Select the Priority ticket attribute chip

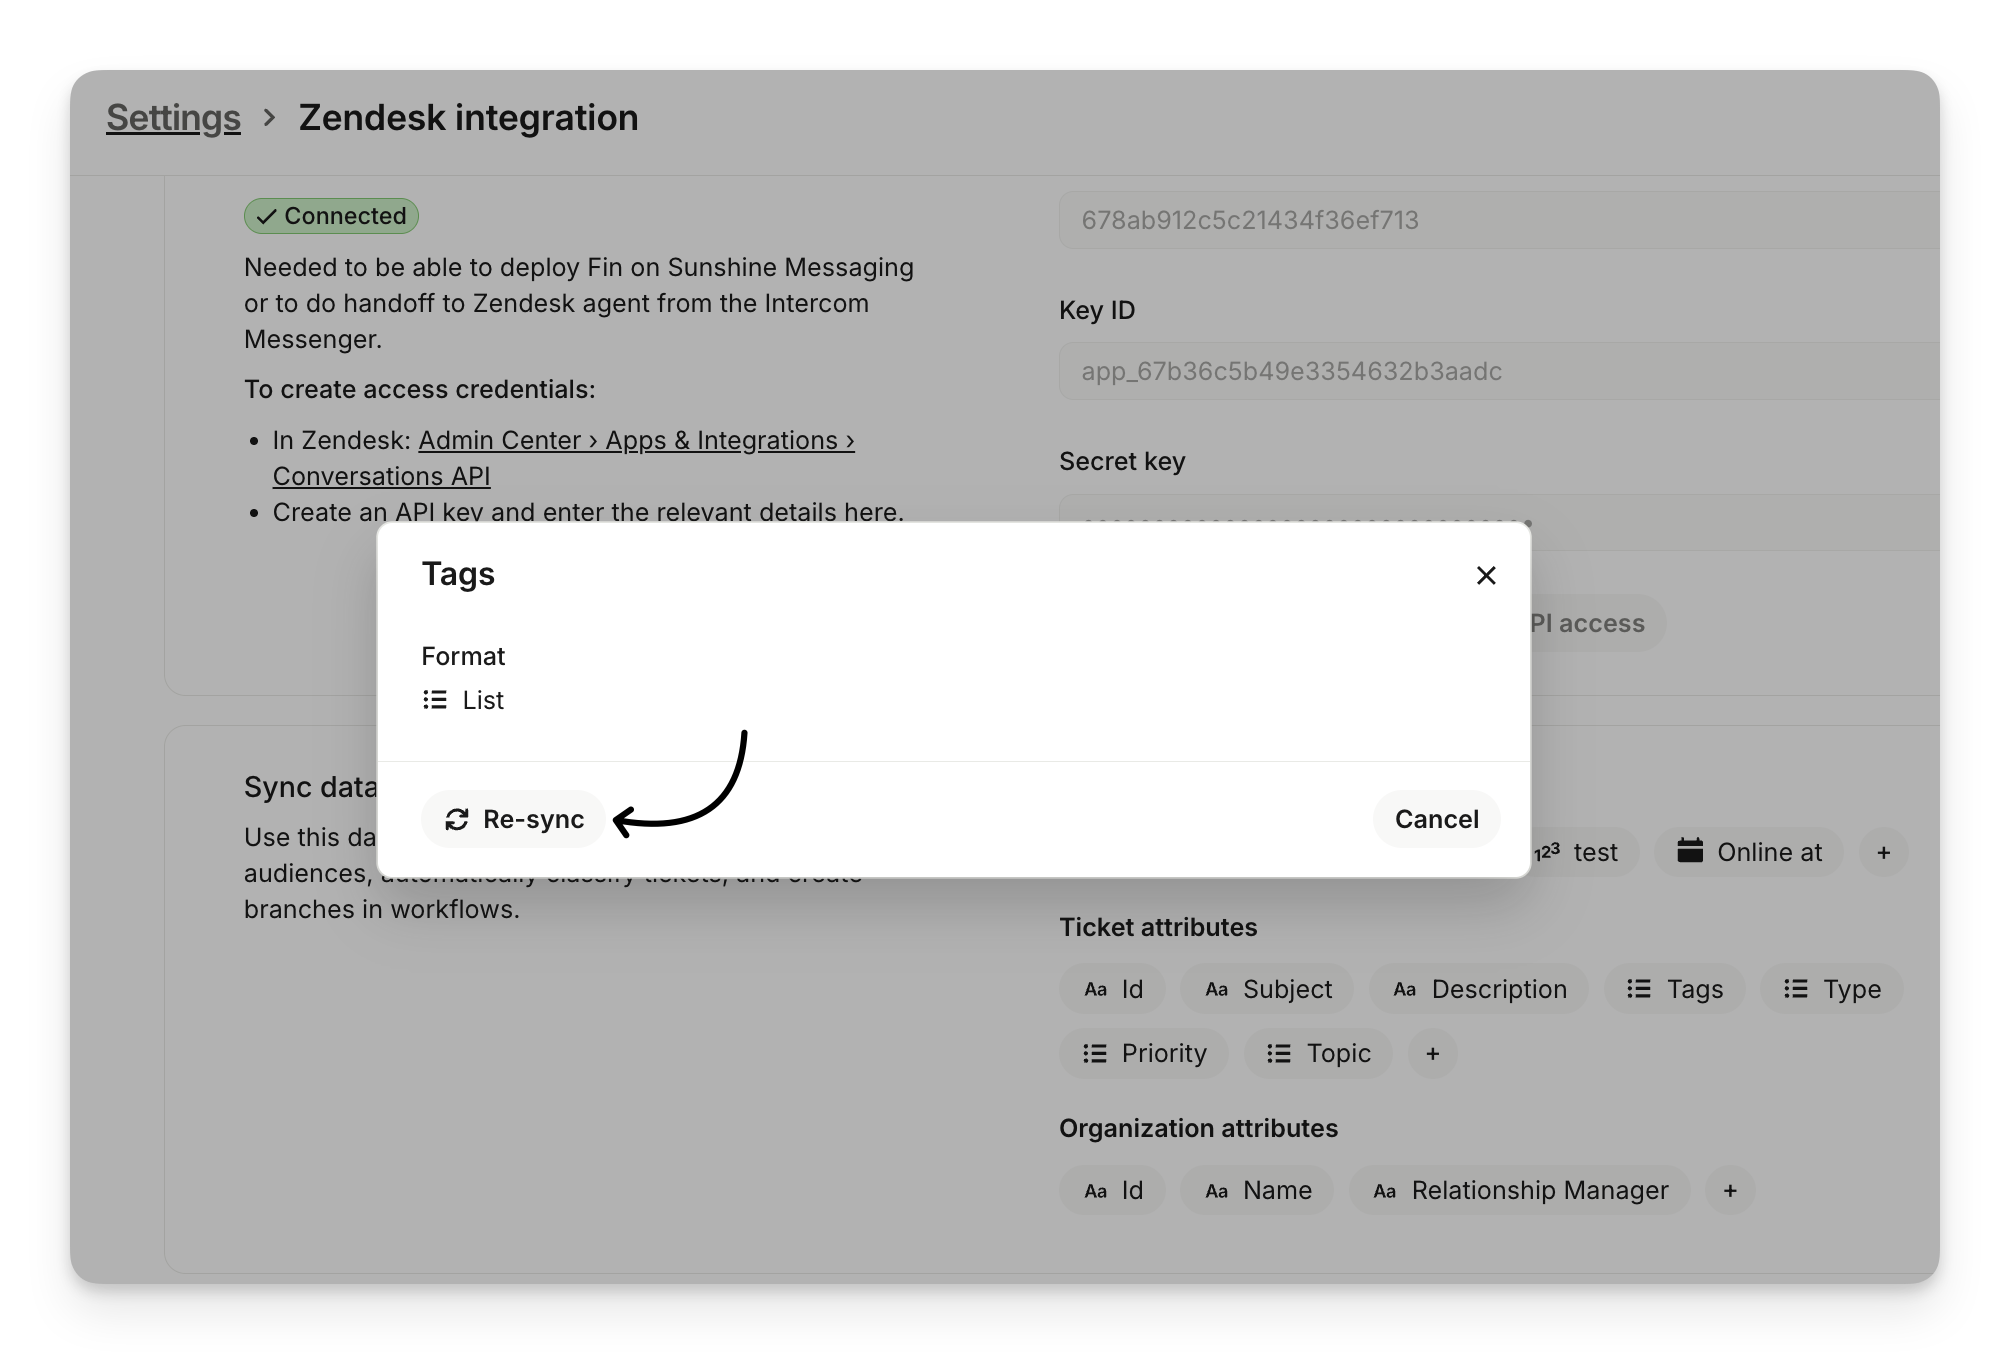[x=1144, y=1053]
